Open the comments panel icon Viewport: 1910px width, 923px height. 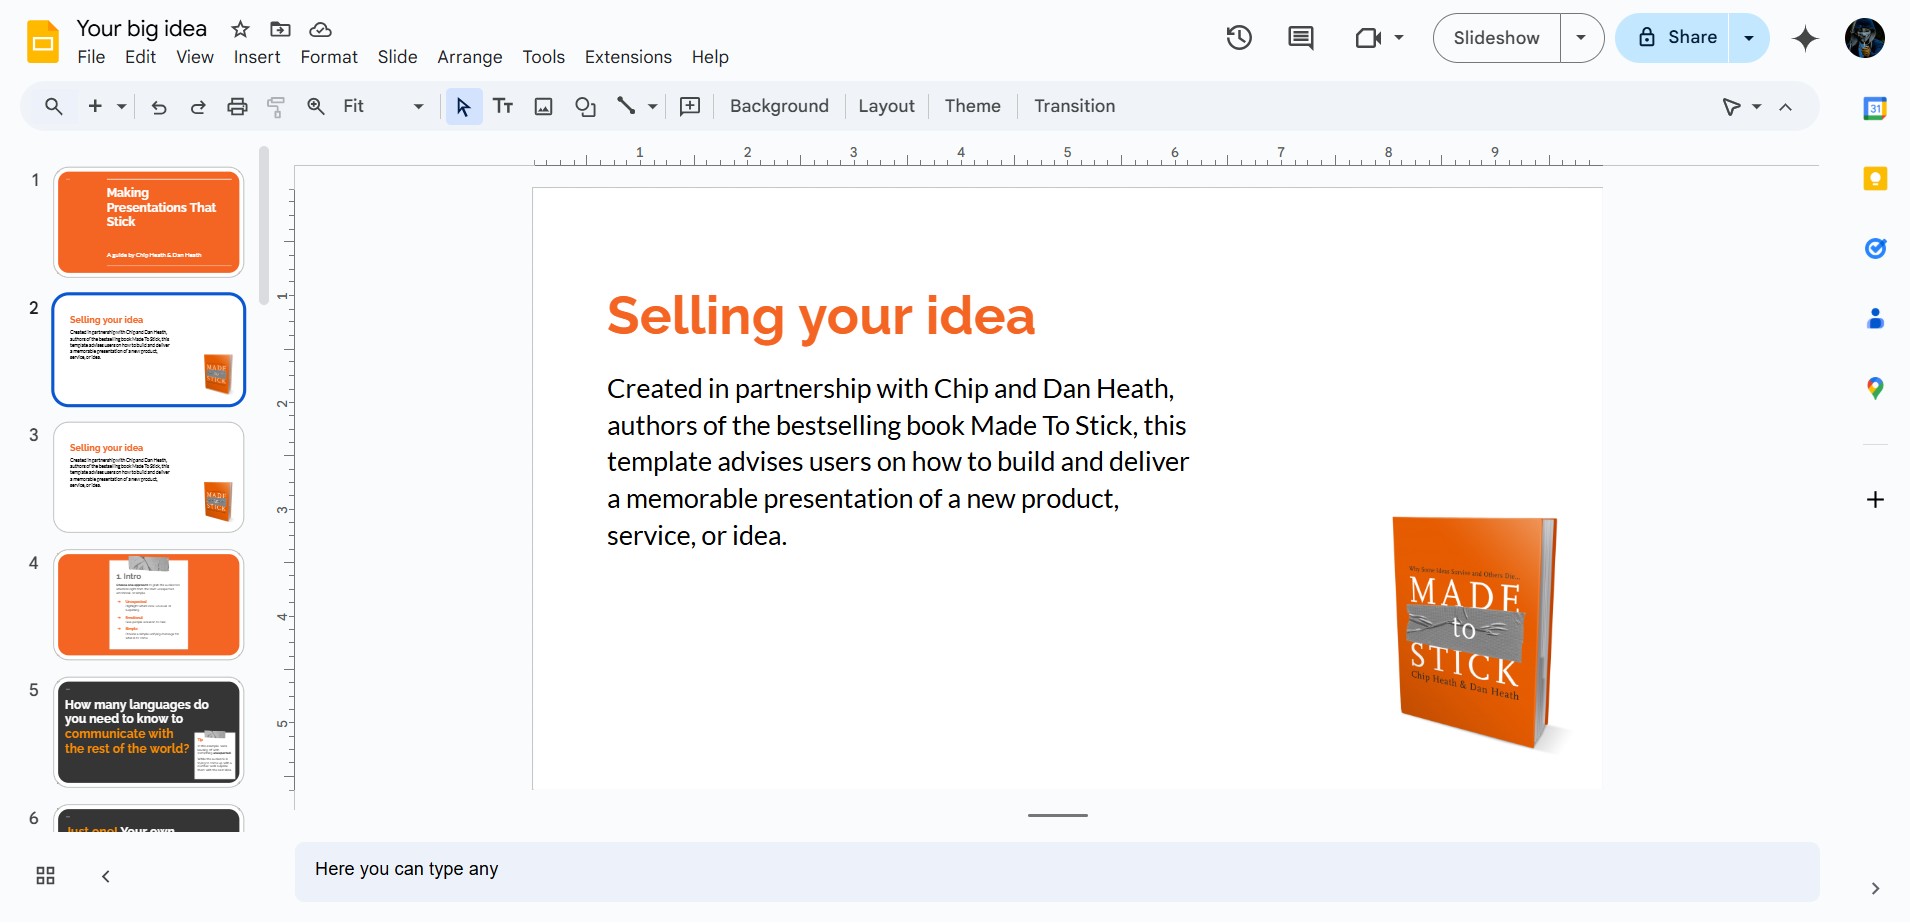1301,38
